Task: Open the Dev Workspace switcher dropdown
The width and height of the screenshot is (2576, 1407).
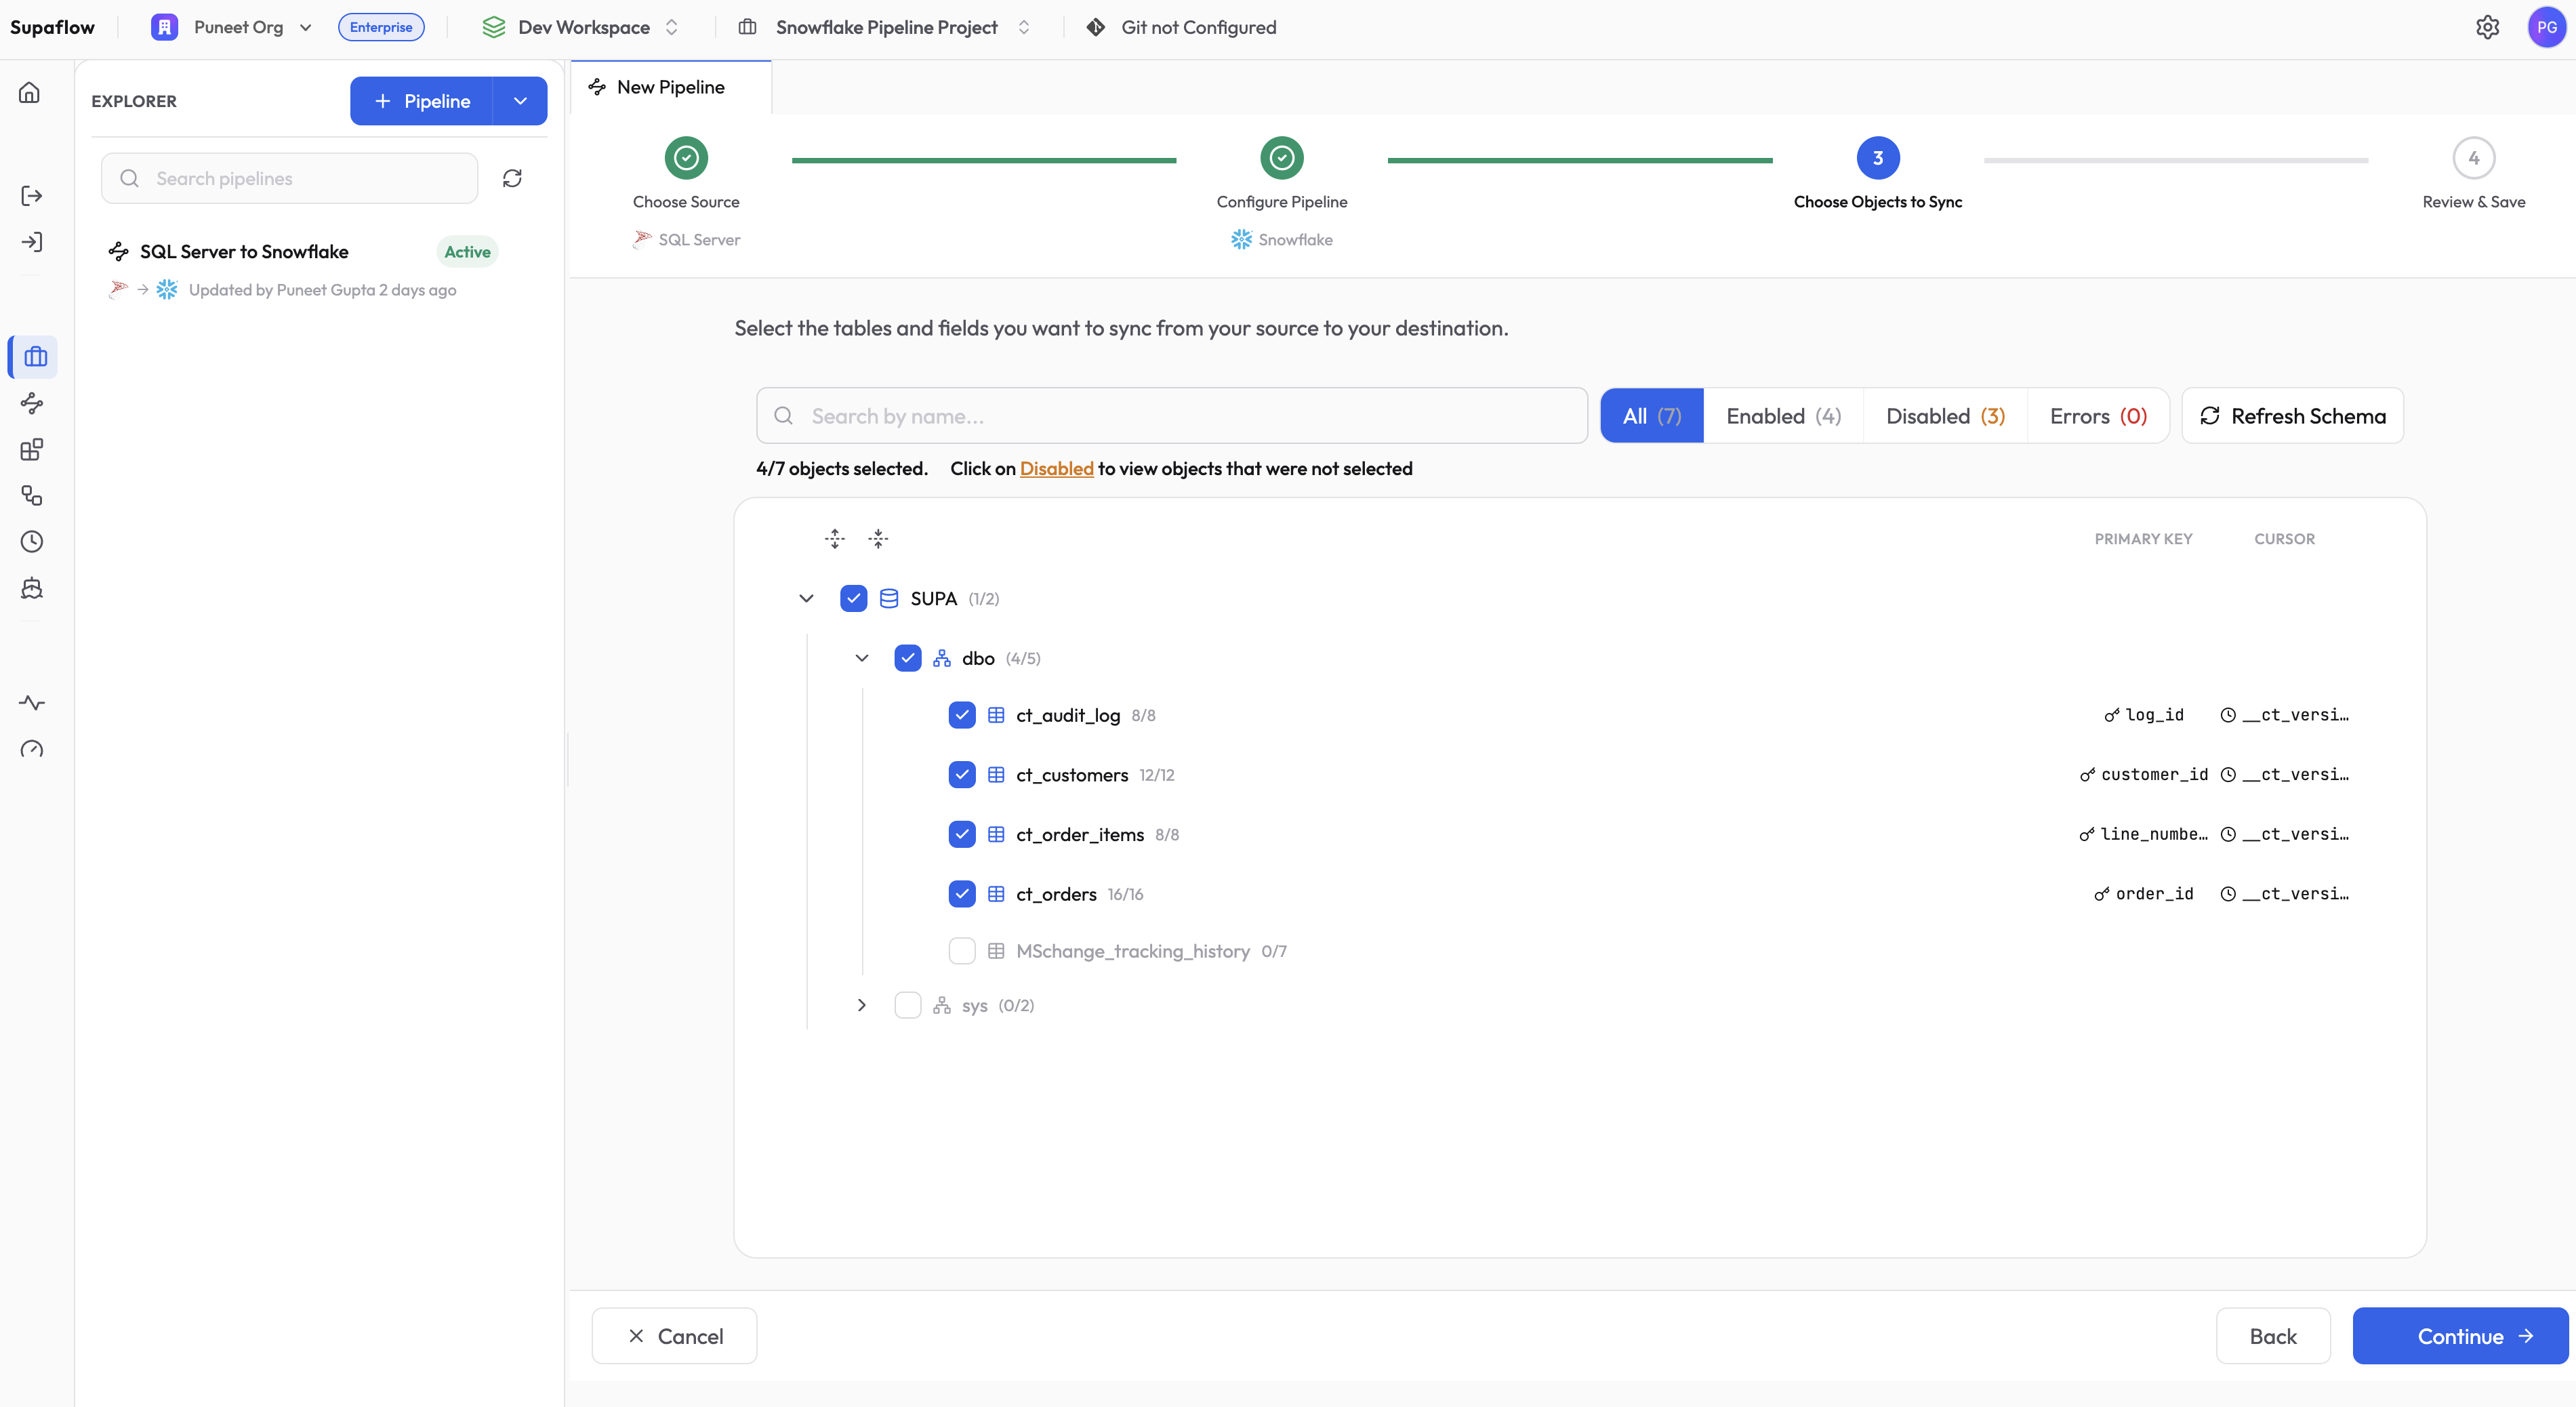Action: tap(672, 27)
